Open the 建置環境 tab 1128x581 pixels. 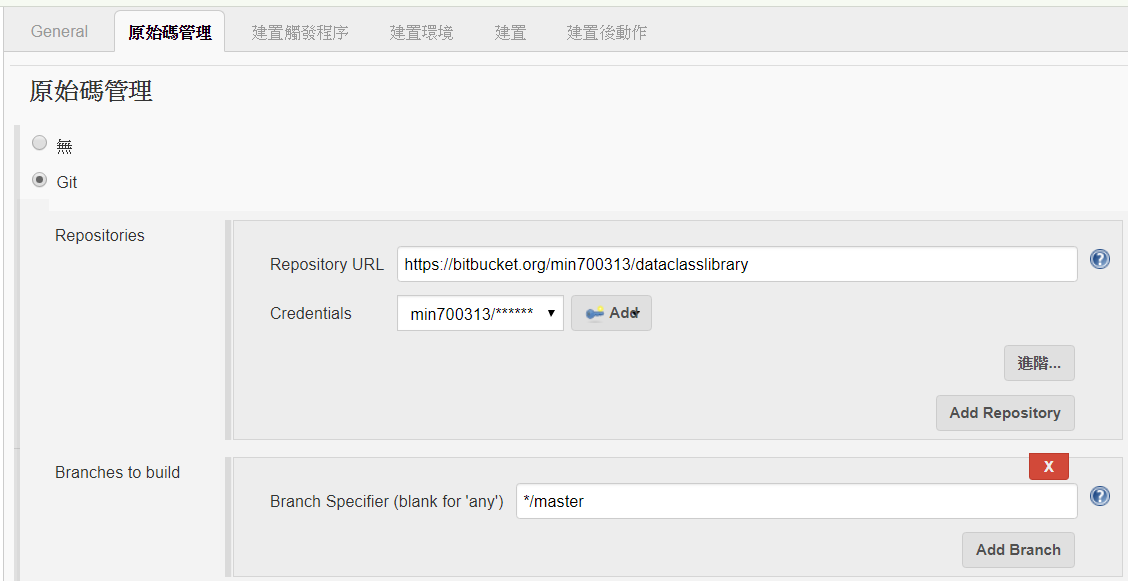coord(422,32)
